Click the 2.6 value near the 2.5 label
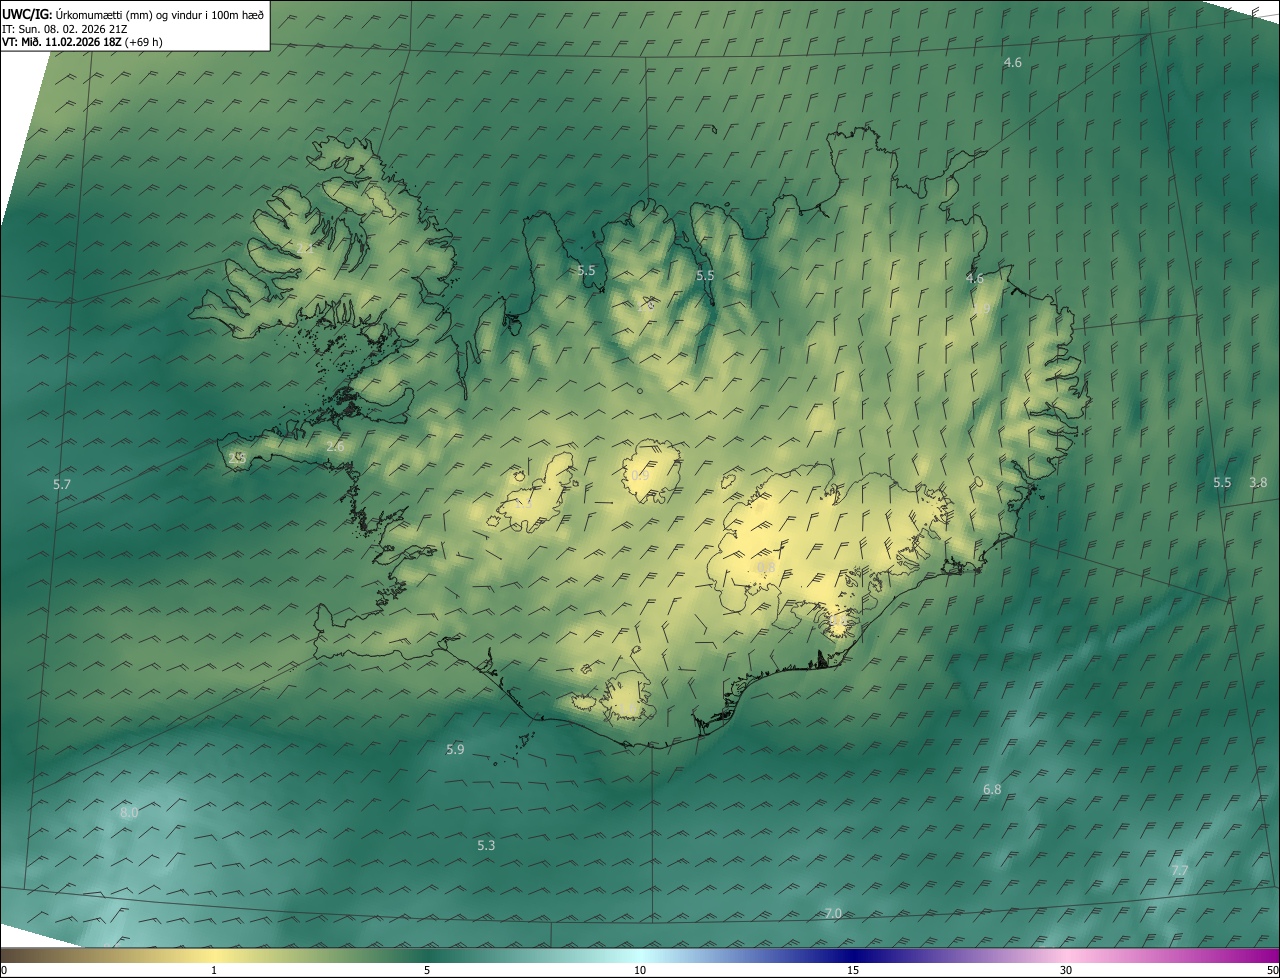Viewport: 1280px width, 978px height. 335,446
